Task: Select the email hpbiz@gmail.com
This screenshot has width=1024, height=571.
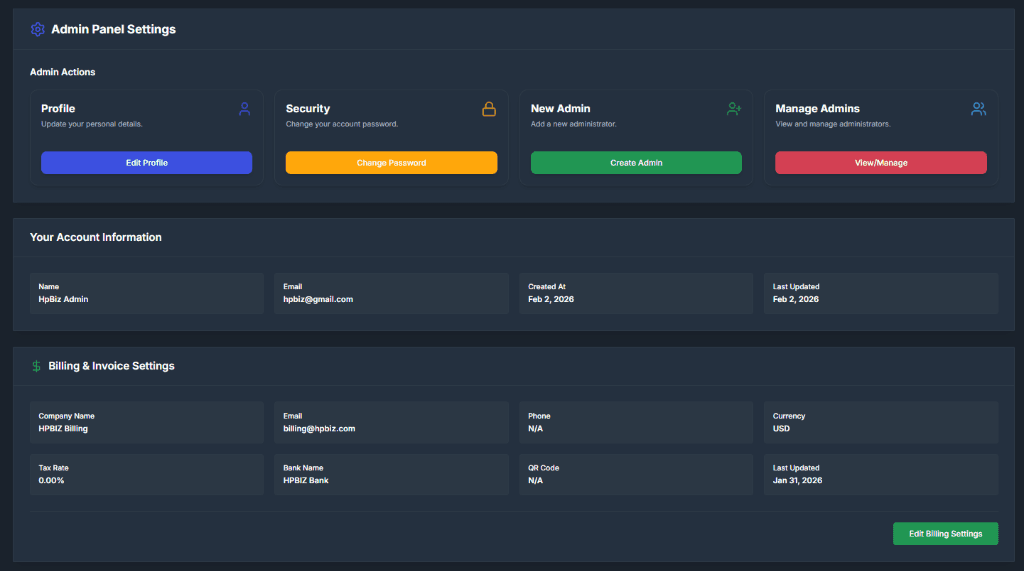Action: pyautogui.click(x=318, y=299)
